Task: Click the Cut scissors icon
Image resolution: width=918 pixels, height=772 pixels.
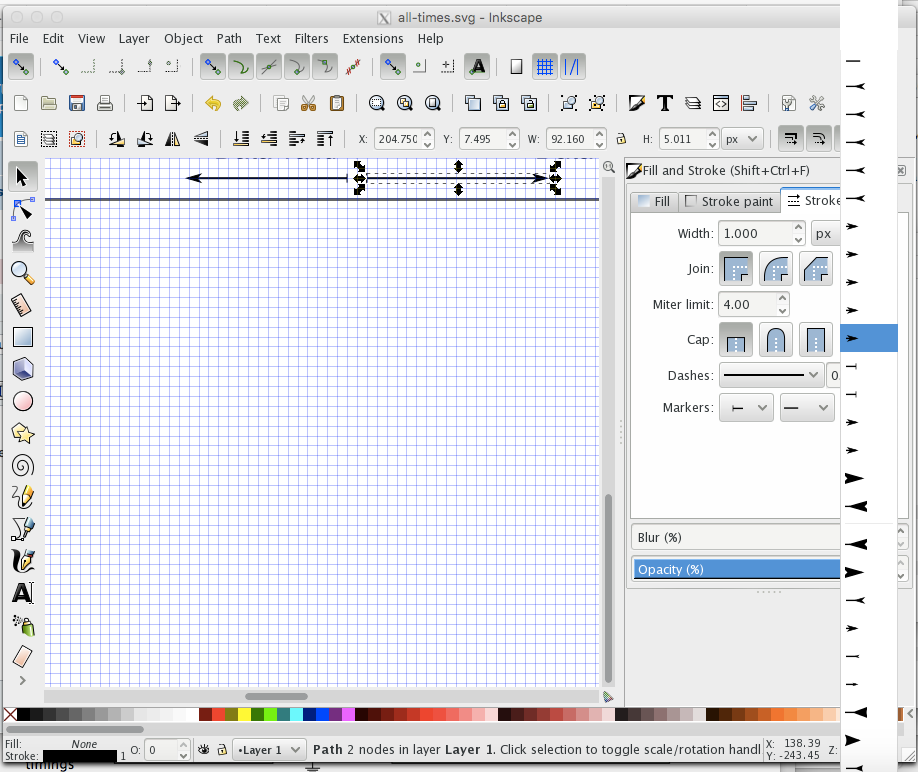Action: tap(308, 103)
